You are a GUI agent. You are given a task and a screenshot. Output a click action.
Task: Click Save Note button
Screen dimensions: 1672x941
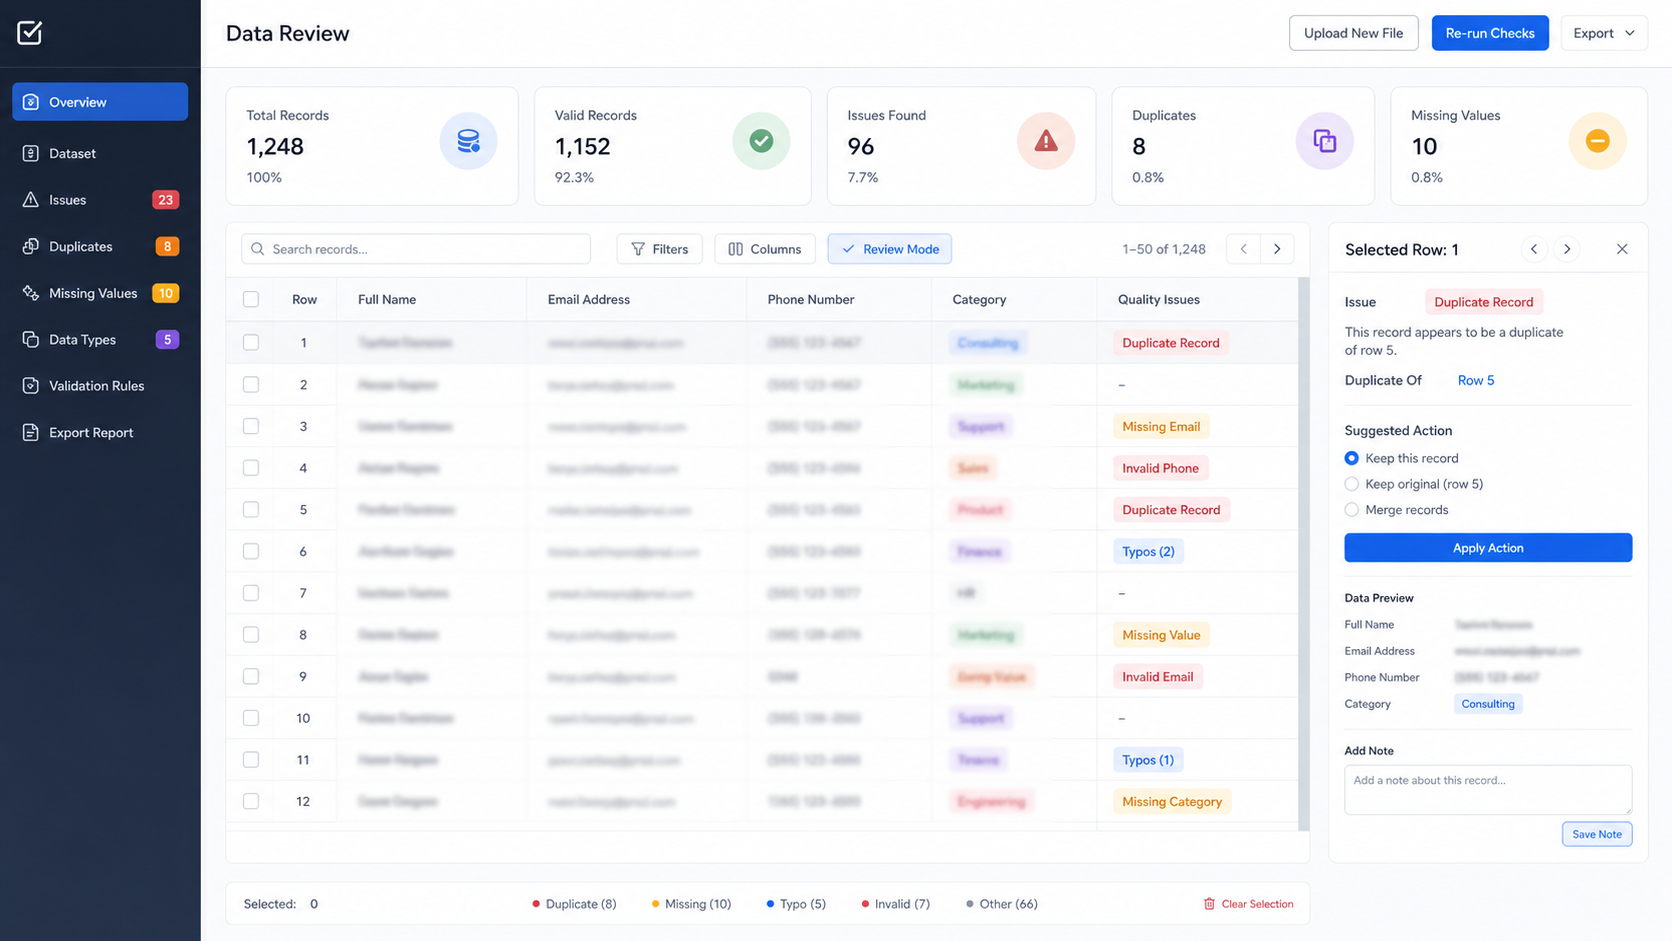tap(1597, 834)
